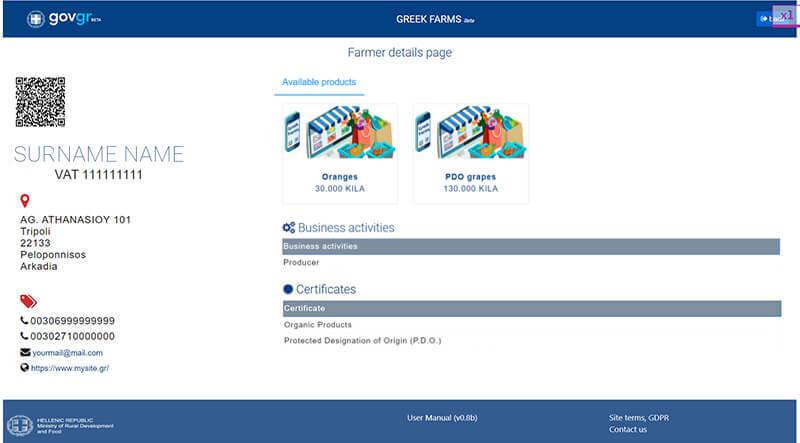Click the gears icon beside Business activities
This screenshot has height=443, width=800.
point(288,228)
